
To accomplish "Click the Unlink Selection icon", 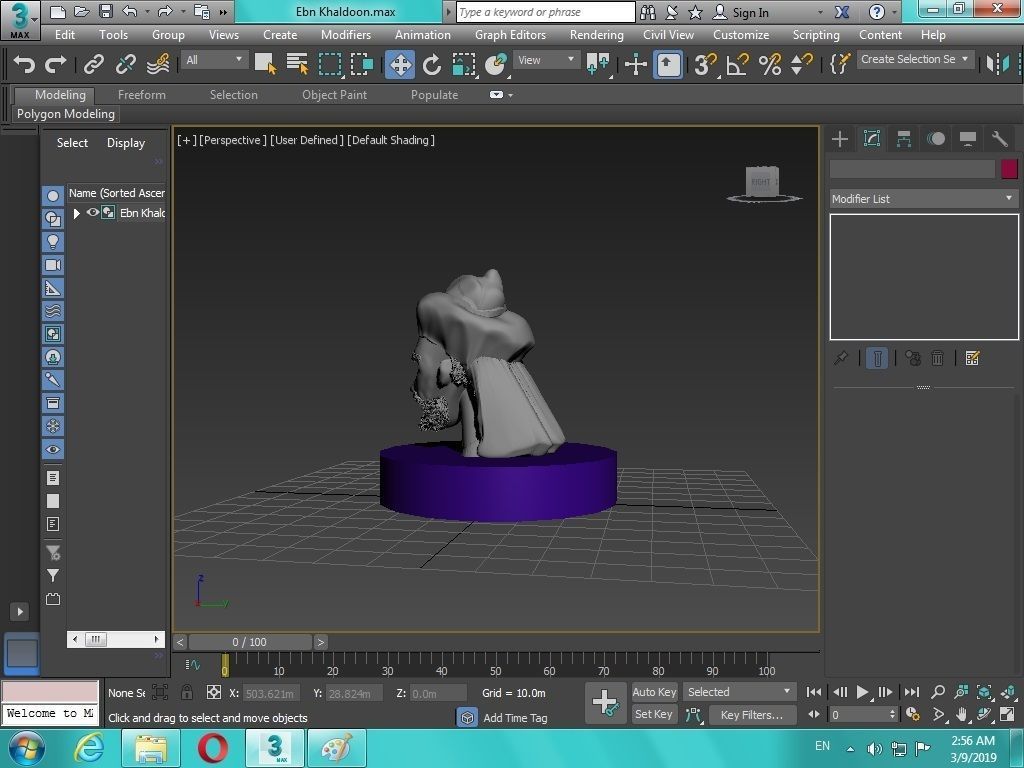I will [126, 64].
